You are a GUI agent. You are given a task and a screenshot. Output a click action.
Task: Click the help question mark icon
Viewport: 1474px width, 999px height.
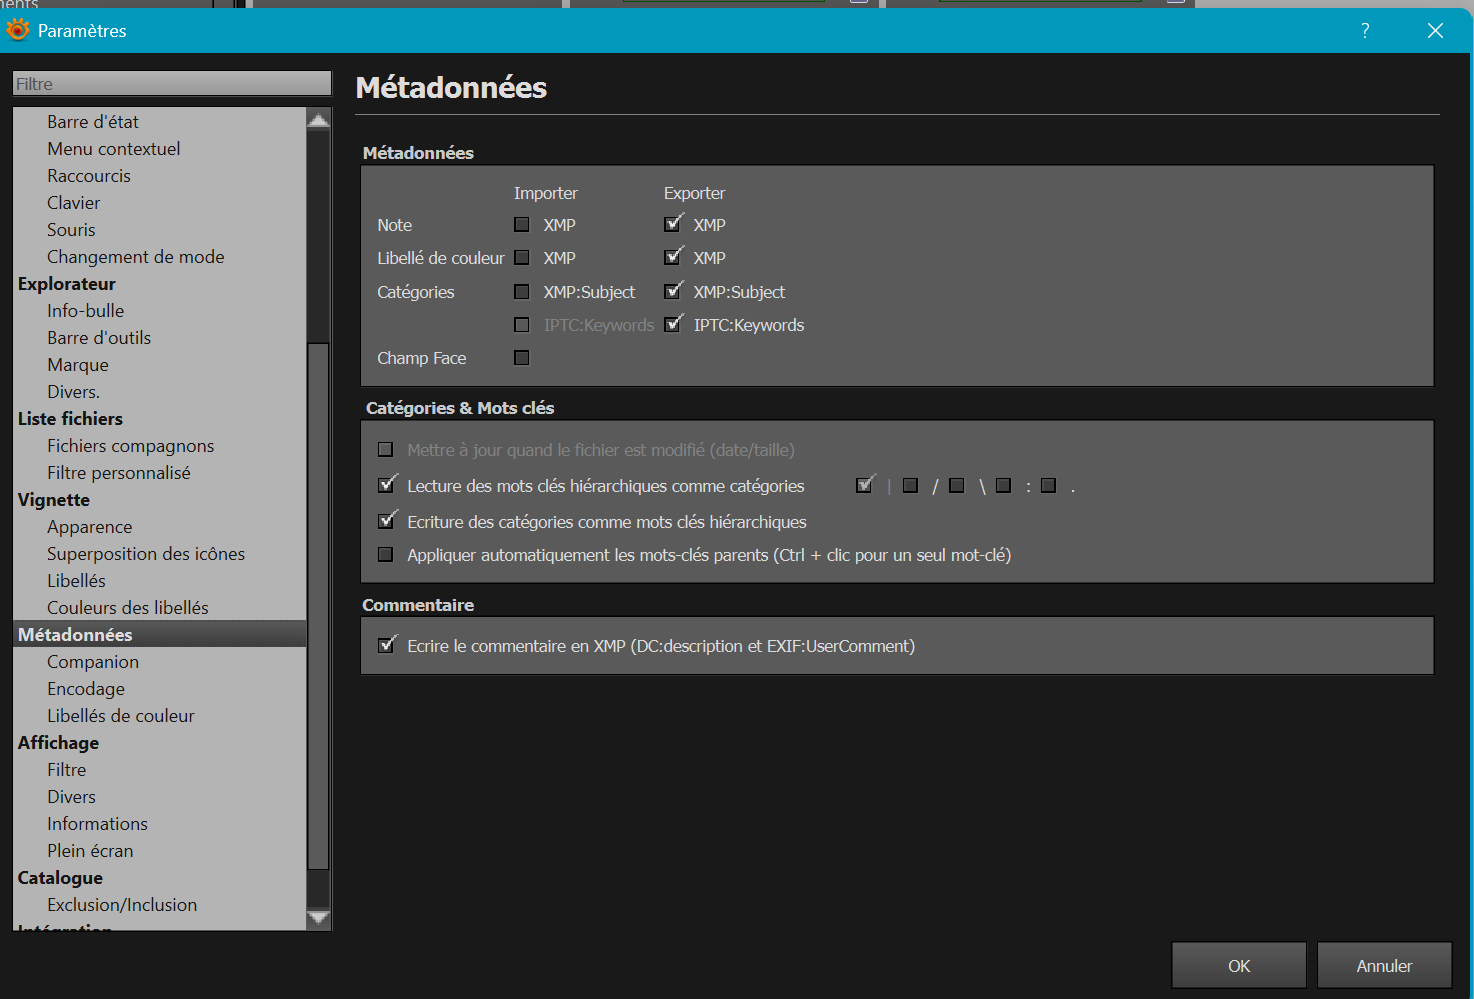point(1365,31)
